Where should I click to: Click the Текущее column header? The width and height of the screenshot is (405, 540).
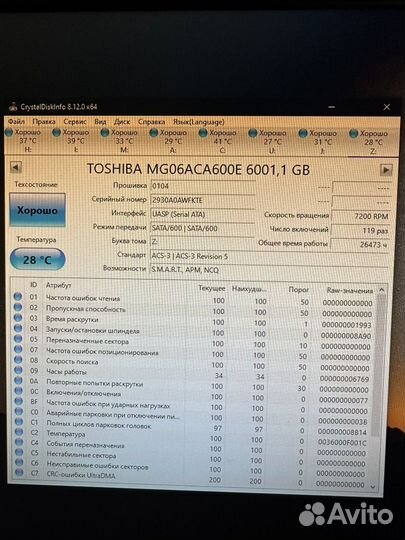click(212, 288)
